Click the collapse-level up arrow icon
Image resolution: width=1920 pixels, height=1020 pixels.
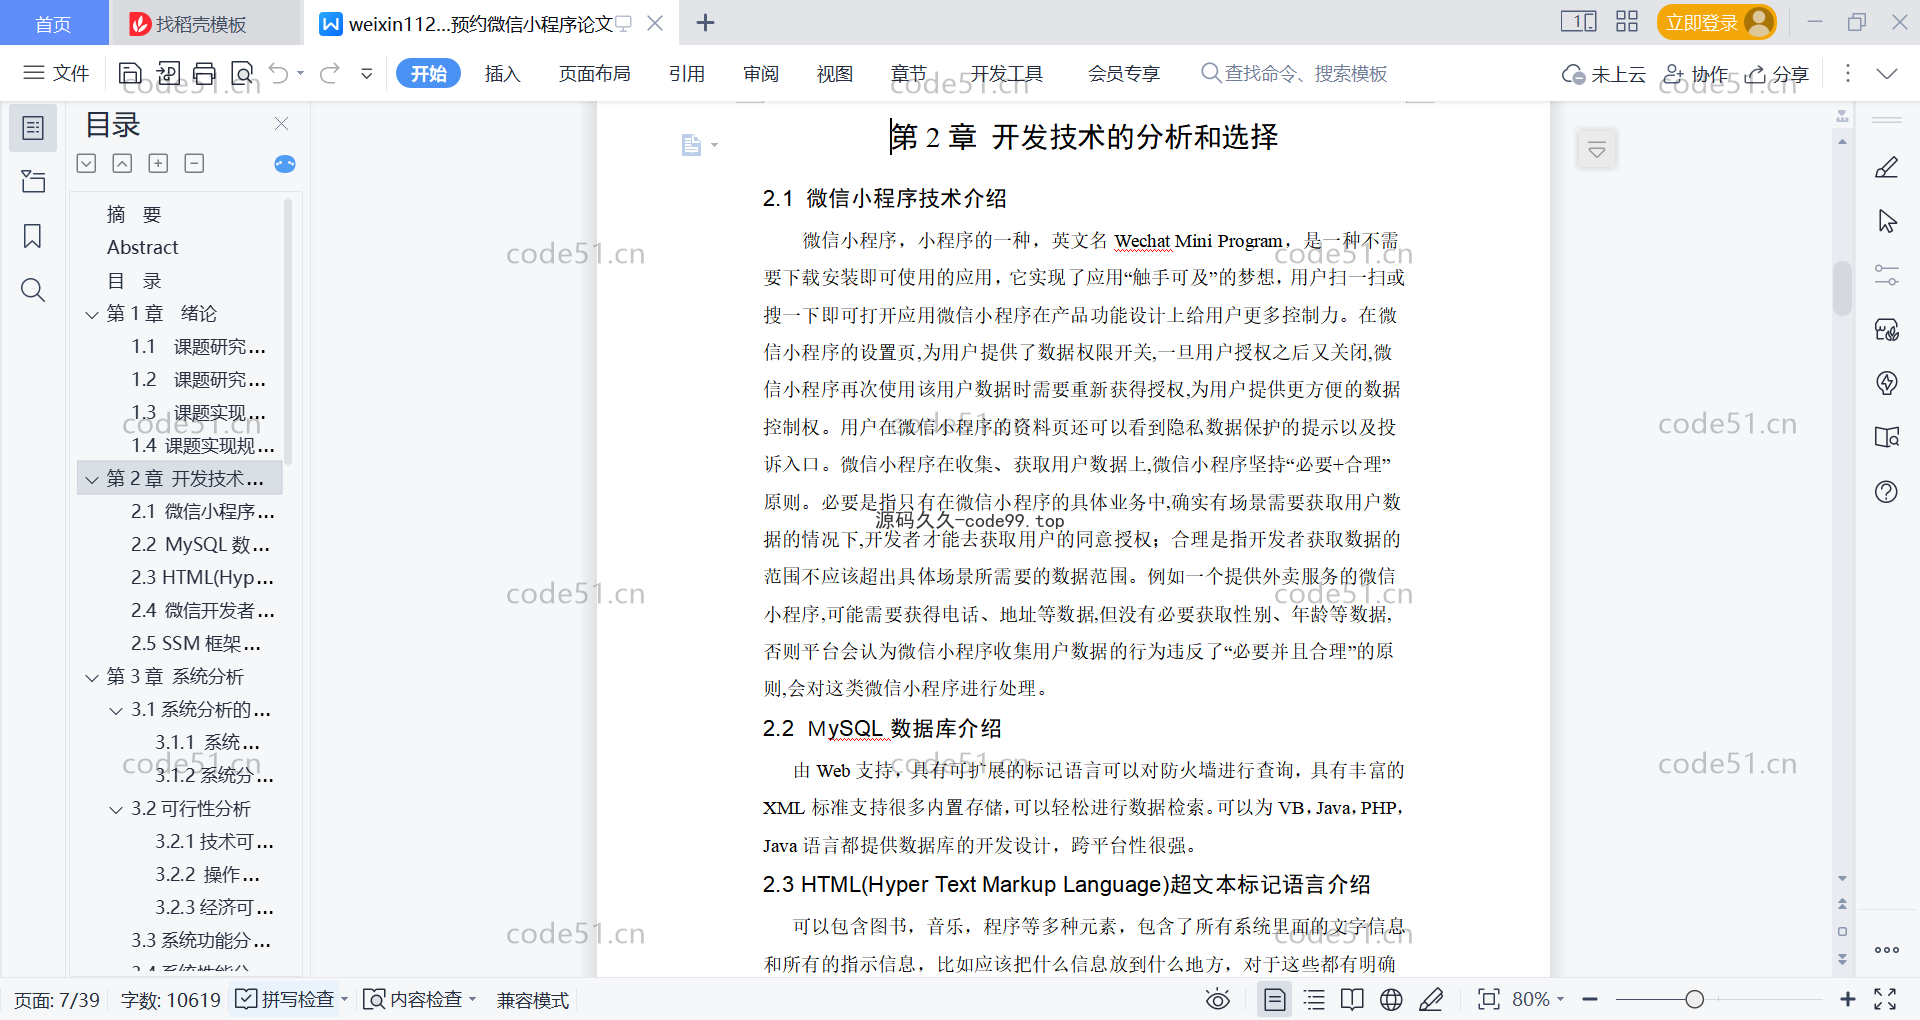(122, 163)
